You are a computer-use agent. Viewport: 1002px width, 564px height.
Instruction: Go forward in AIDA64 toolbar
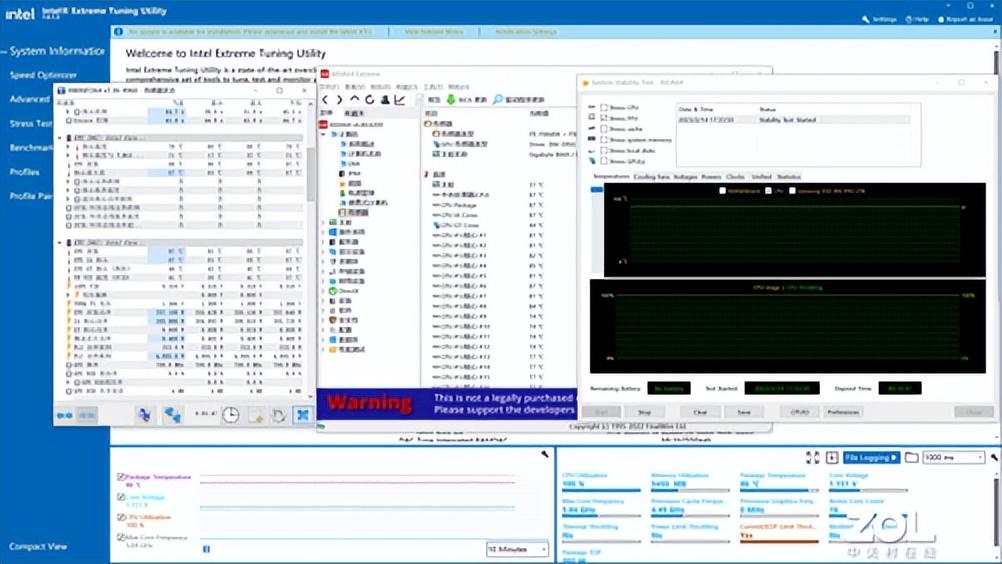(339, 100)
